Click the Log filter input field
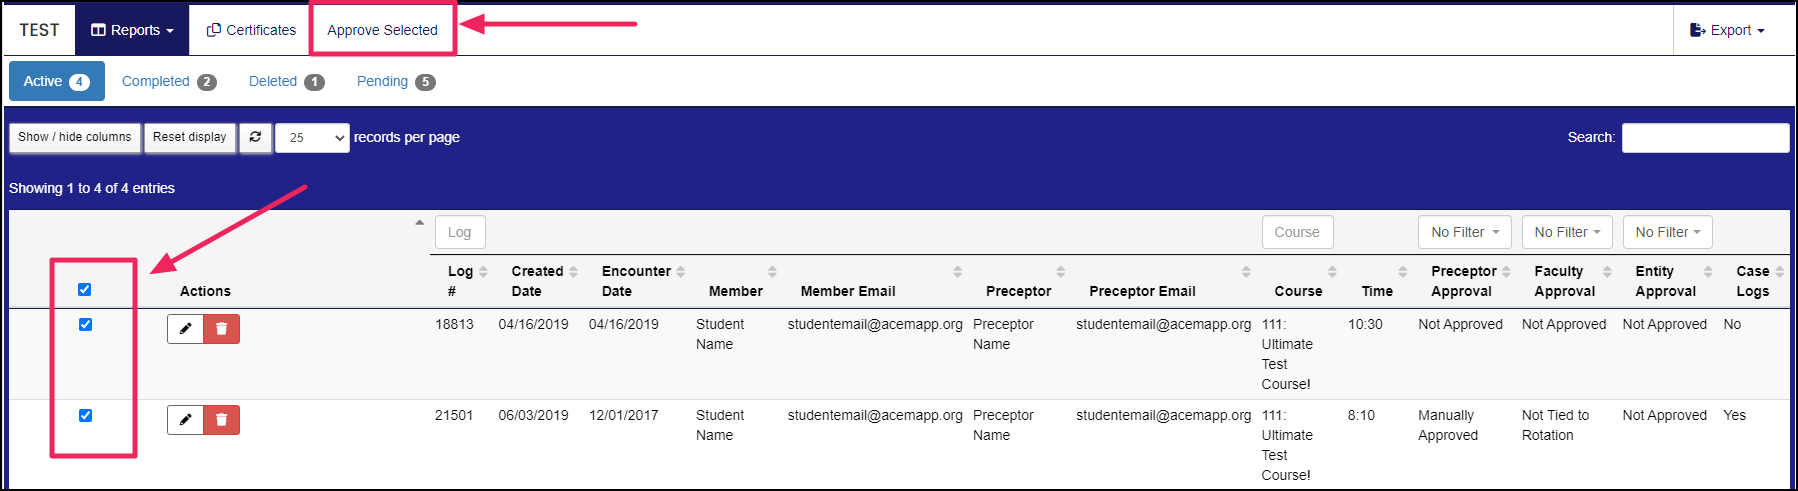 460,232
